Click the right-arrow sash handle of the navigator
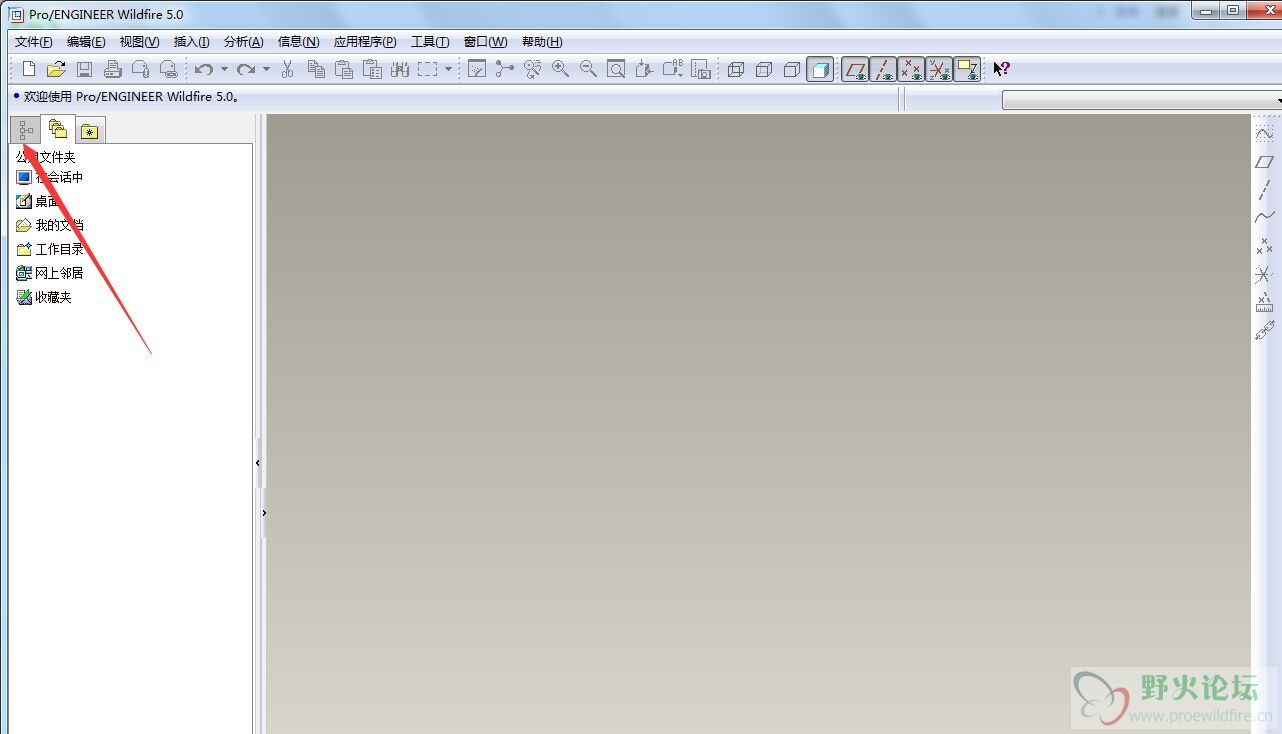The width and height of the screenshot is (1282, 734). [264, 513]
